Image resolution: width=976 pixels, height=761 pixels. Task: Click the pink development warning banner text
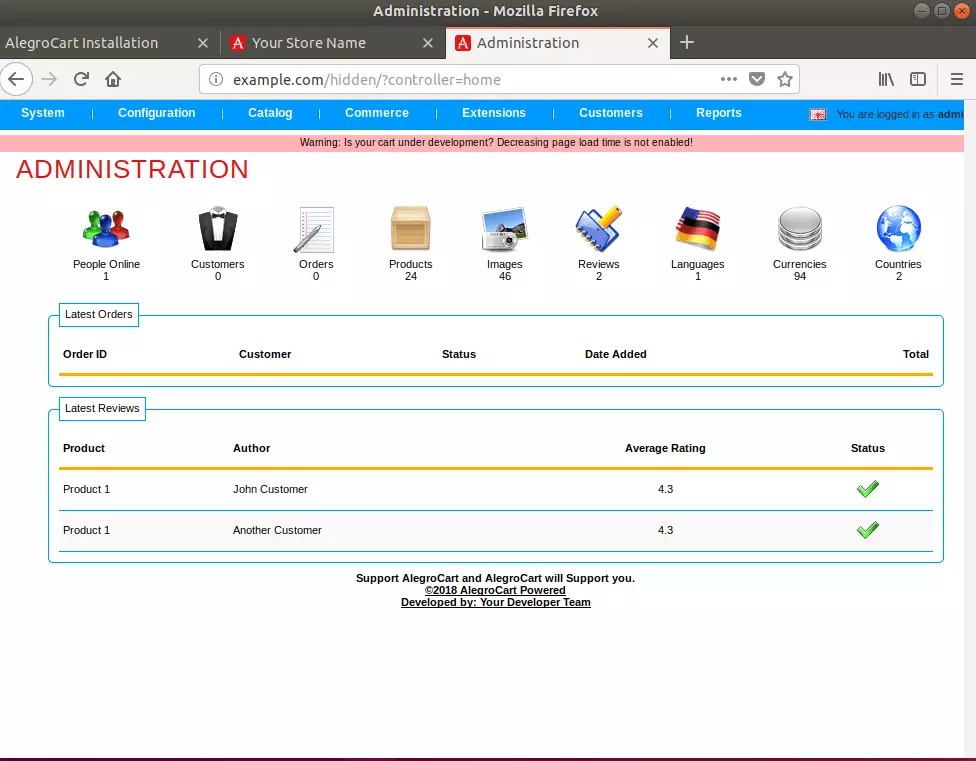[496, 142]
